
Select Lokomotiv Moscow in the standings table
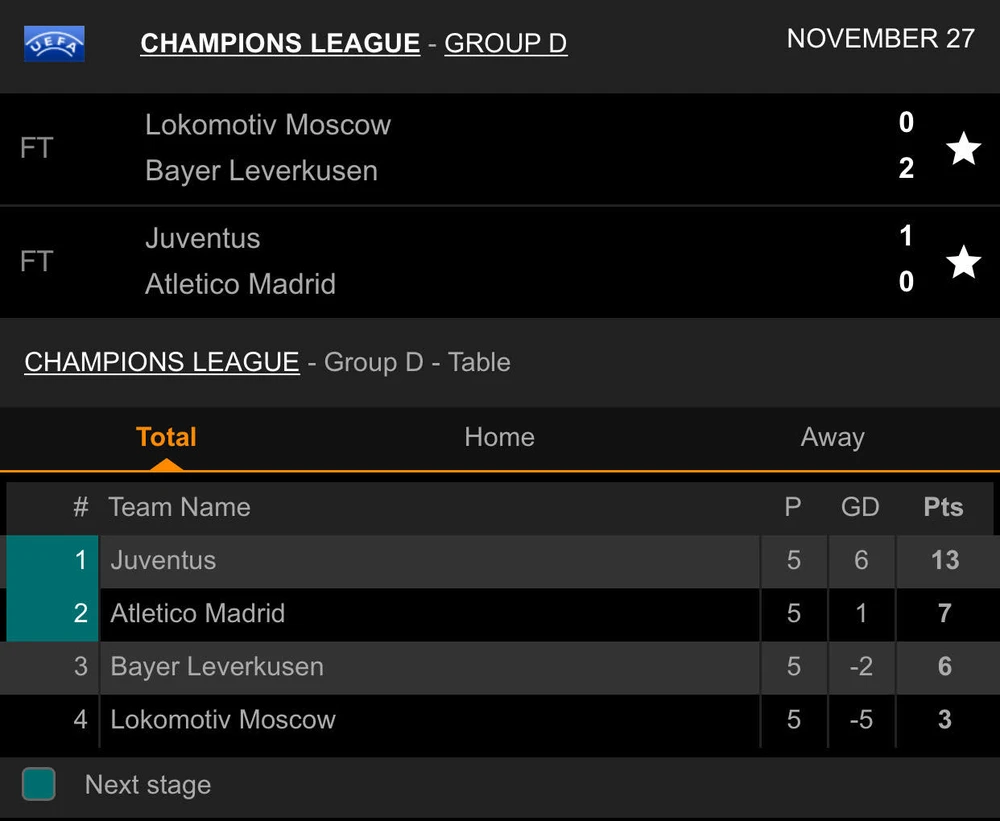pyautogui.click(x=223, y=720)
